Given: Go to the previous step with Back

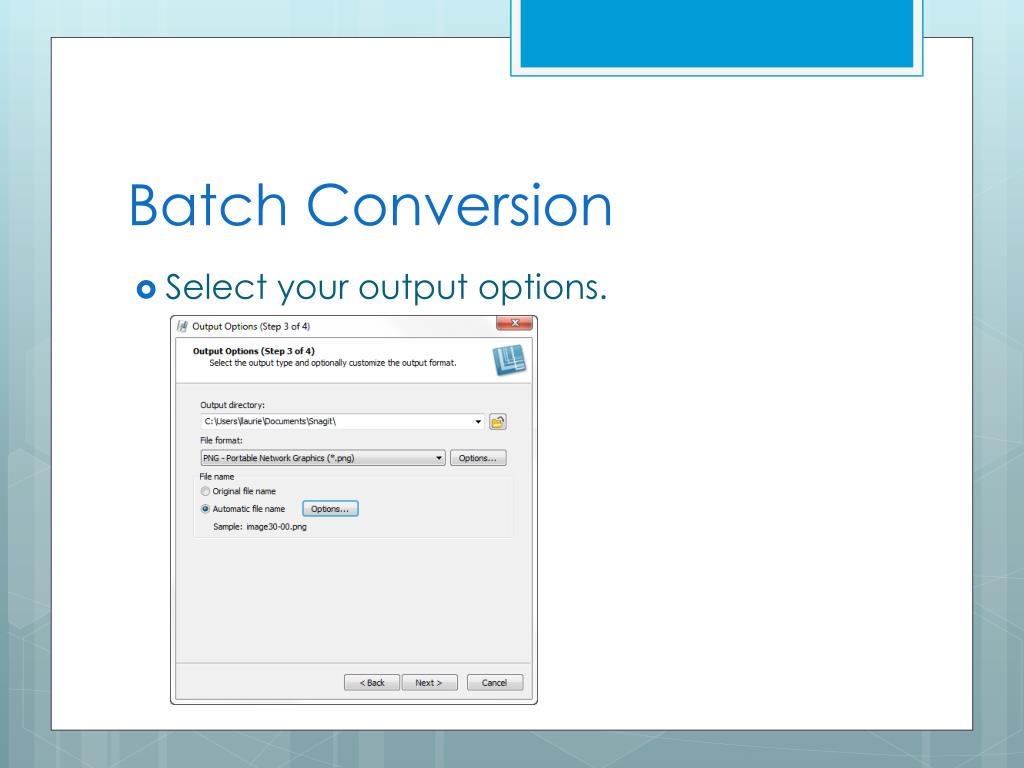Looking at the screenshot, I should pyautogui.click(x=372, y=682).
